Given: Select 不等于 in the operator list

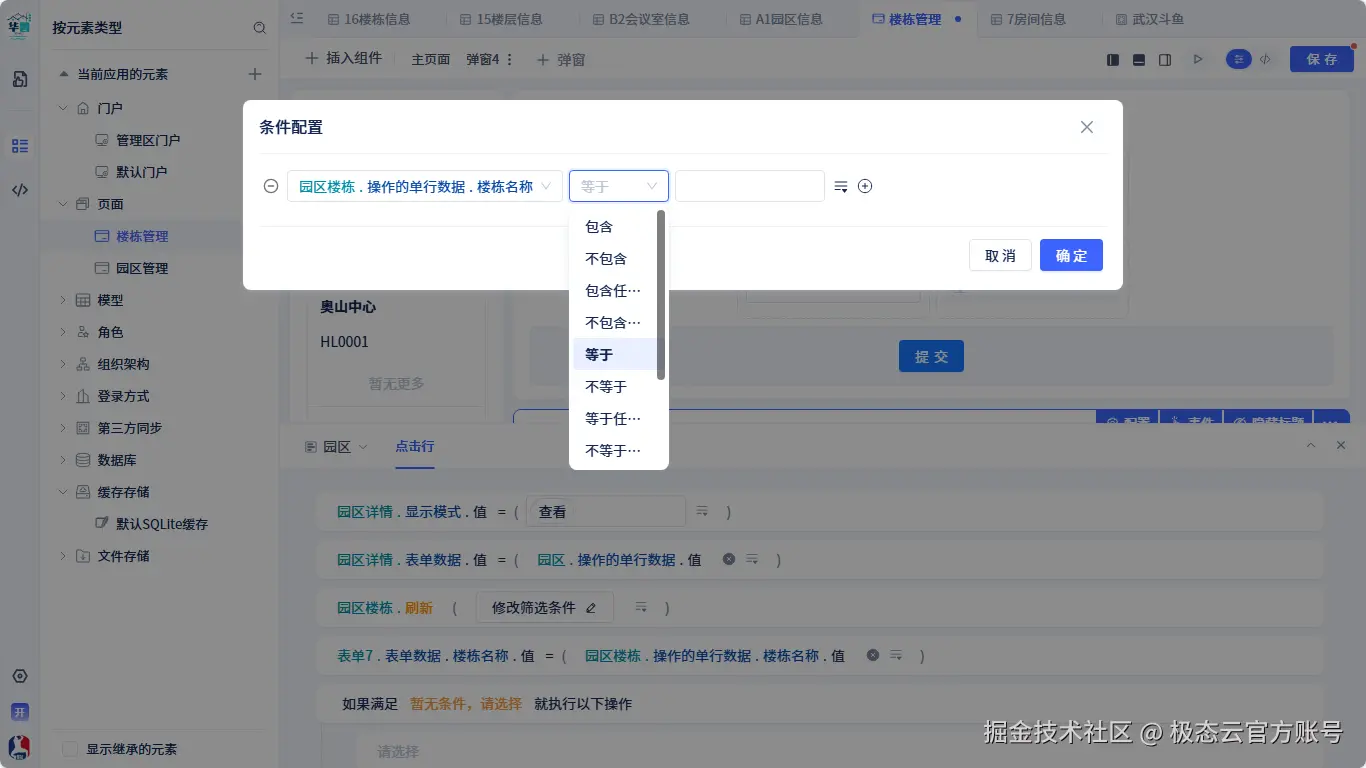Looking at the screenshot, I should 614,387.
